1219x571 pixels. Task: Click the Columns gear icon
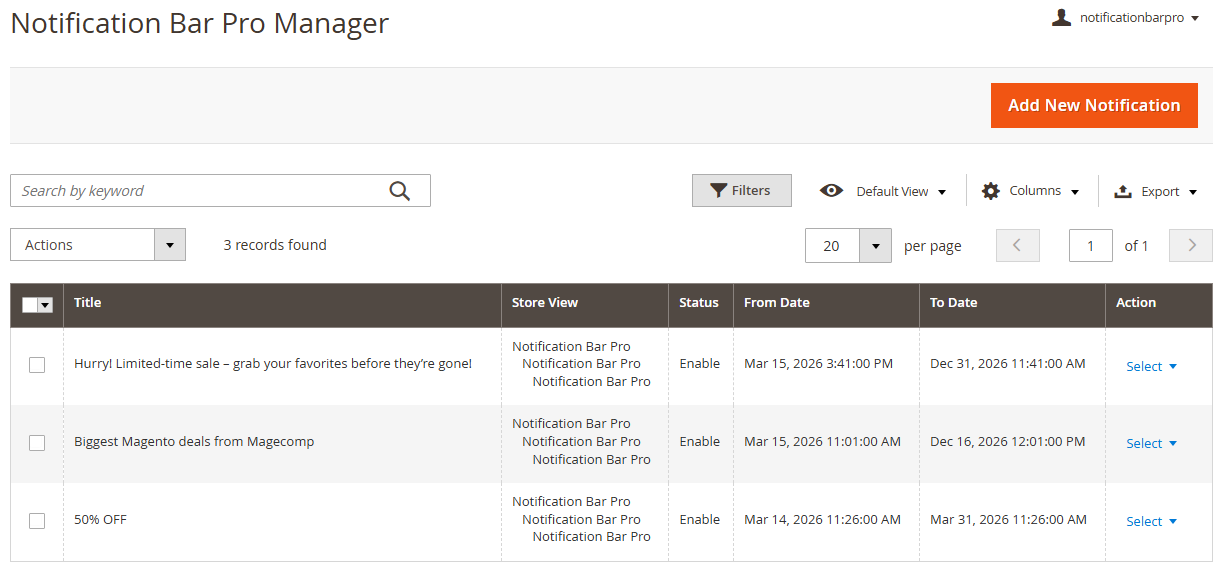tap(991, 191)
